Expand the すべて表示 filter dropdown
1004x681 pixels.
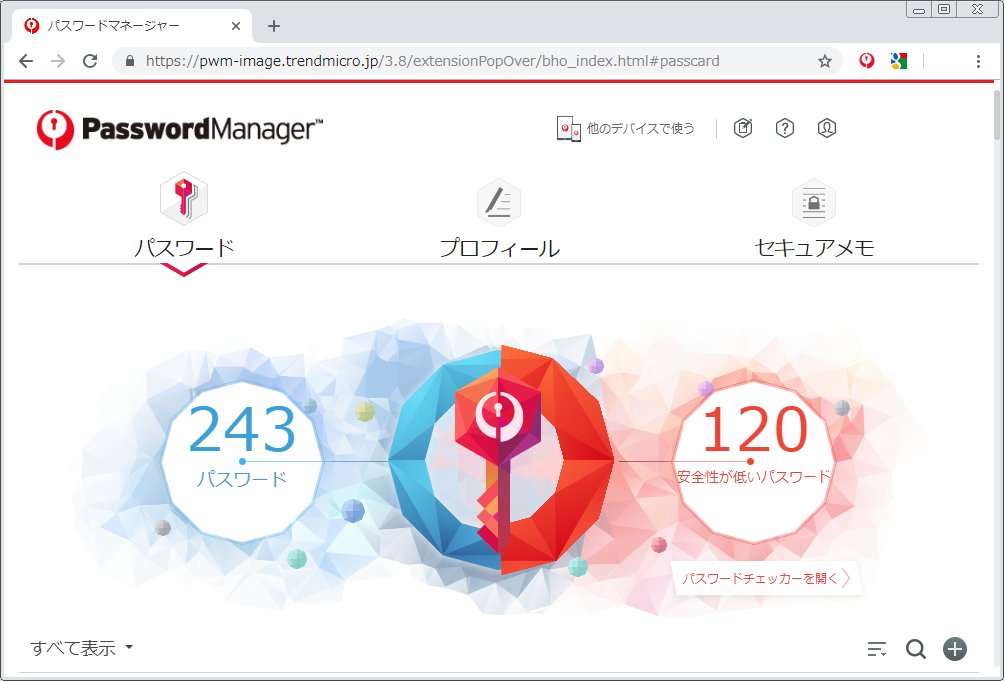click(81, 648)
